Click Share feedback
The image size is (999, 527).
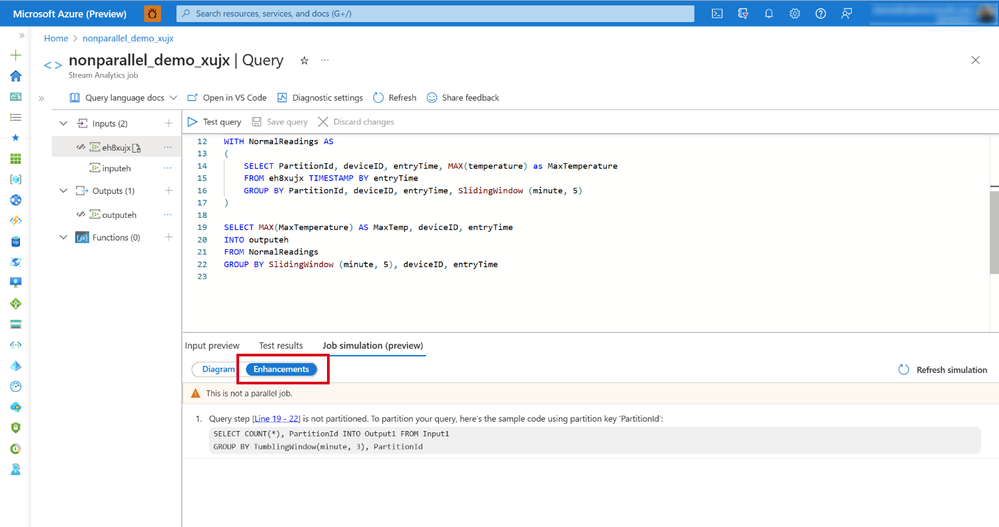coord(463,97)
